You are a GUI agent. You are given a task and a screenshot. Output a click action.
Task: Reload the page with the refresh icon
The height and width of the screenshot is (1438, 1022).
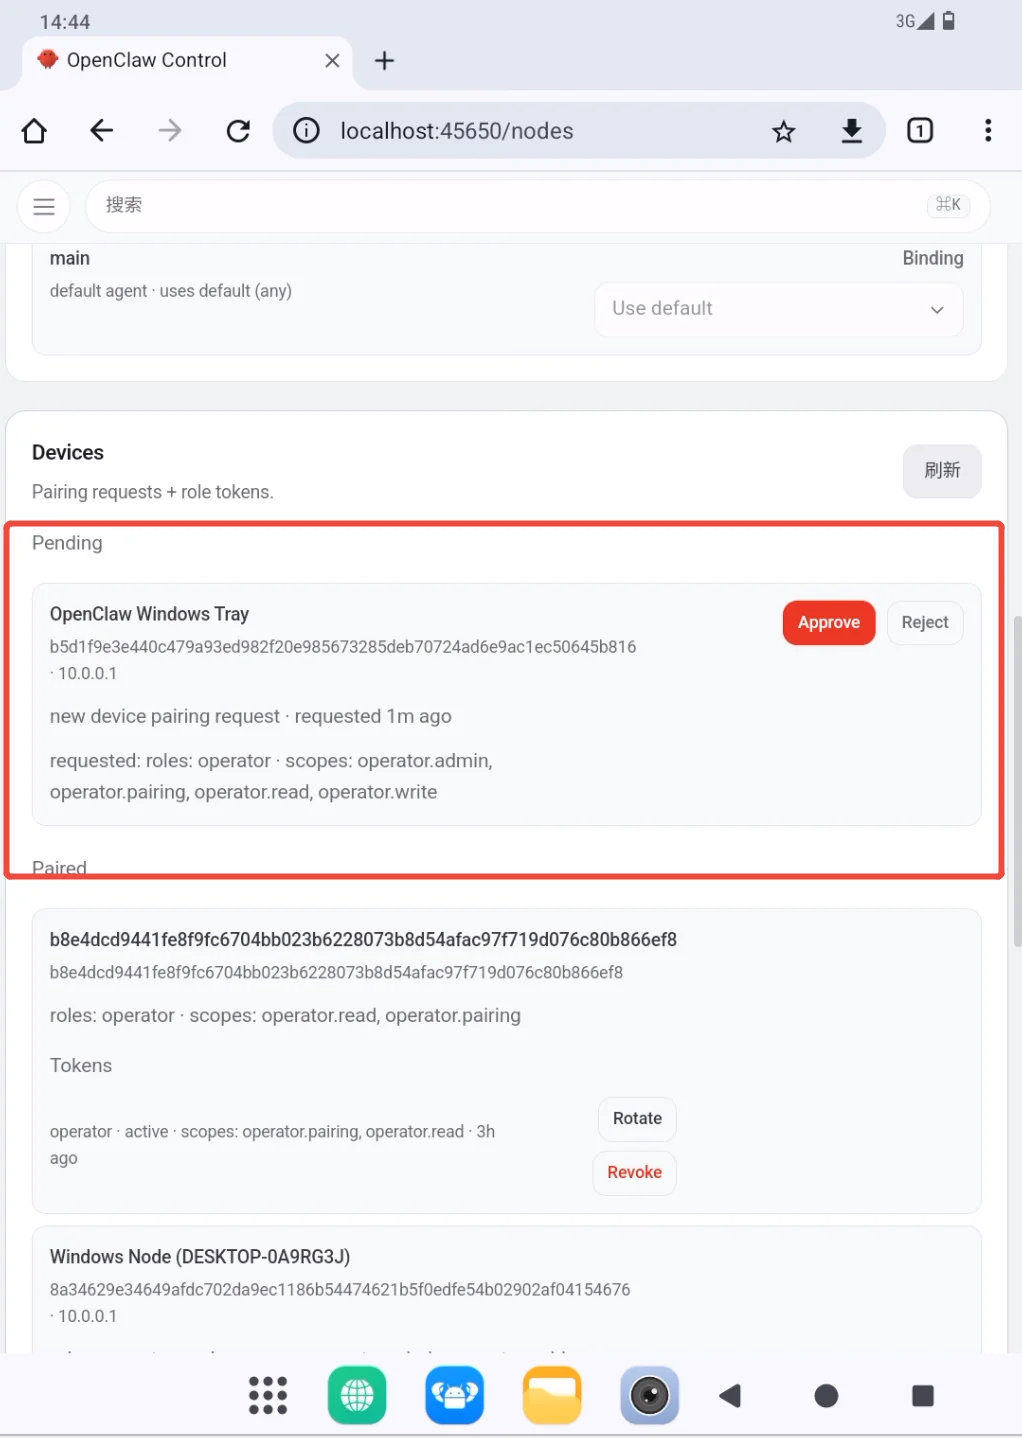point(238,131)
